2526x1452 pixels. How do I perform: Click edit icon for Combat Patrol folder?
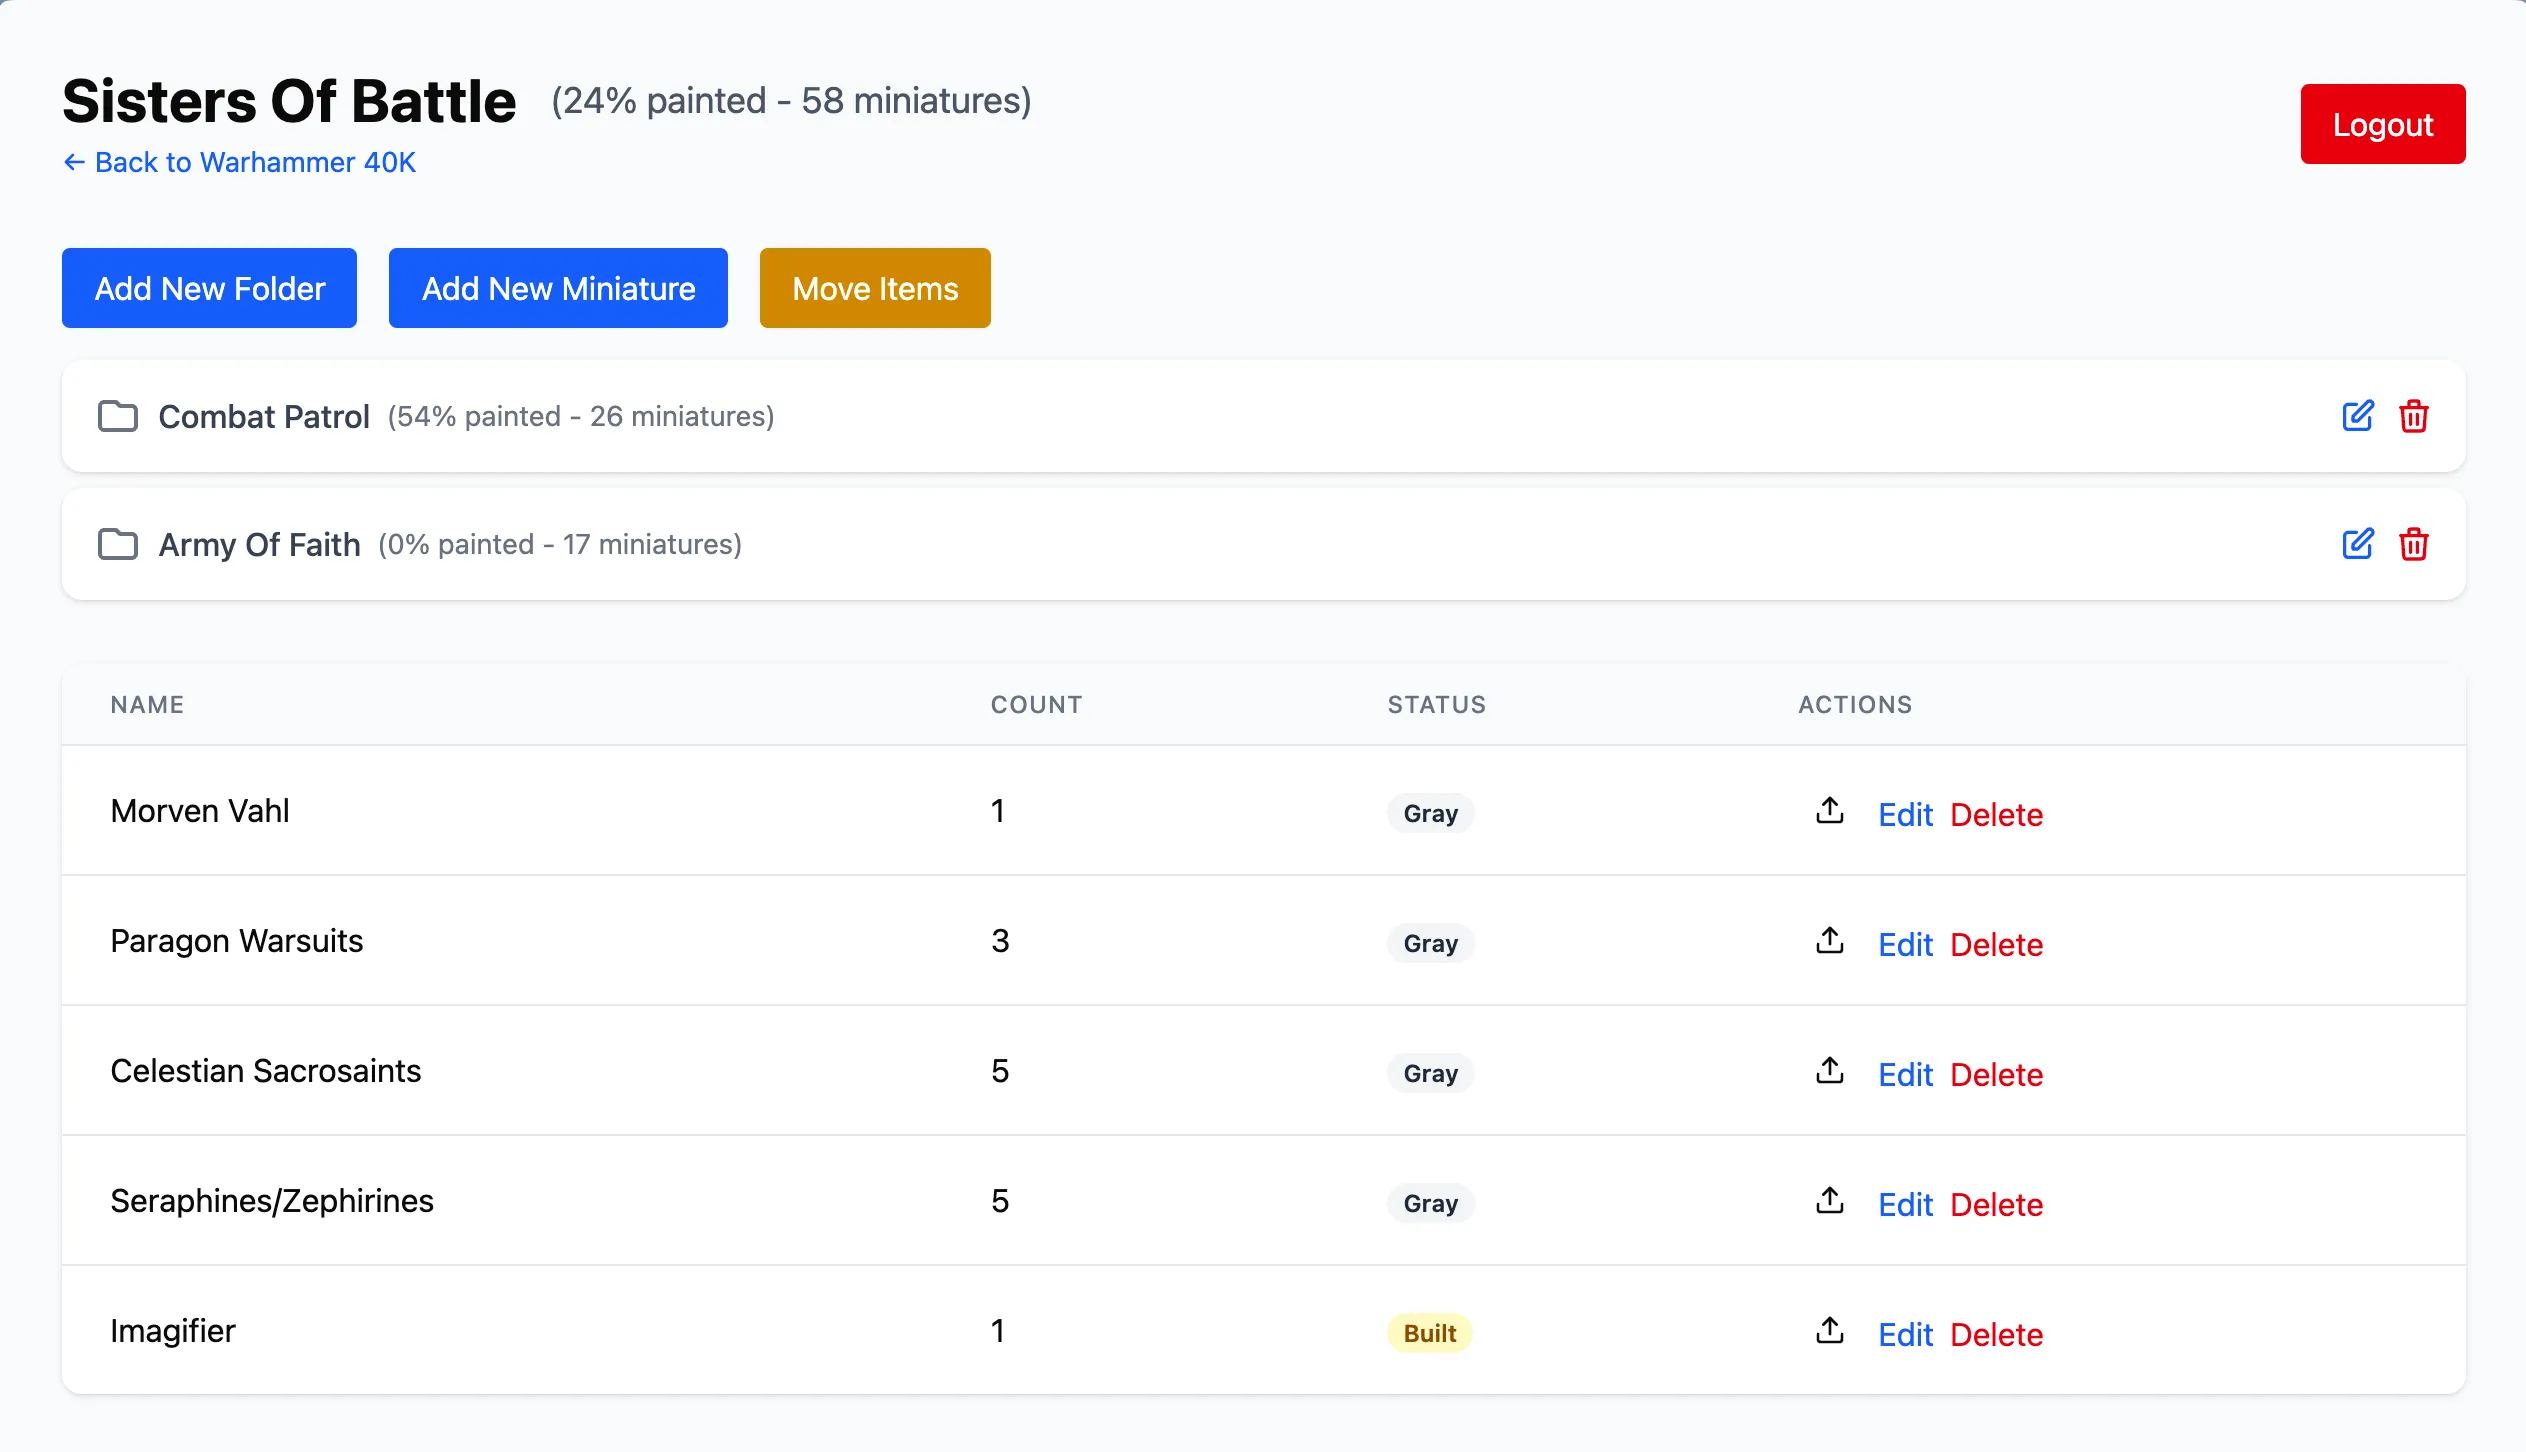pyautogui.click(x=2357, y=416)
